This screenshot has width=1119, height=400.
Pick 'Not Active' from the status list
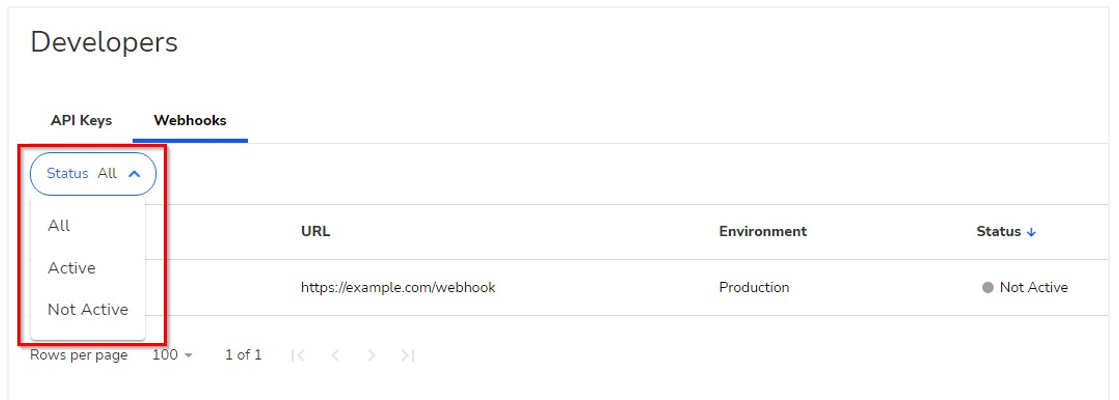tap(88, 310)
